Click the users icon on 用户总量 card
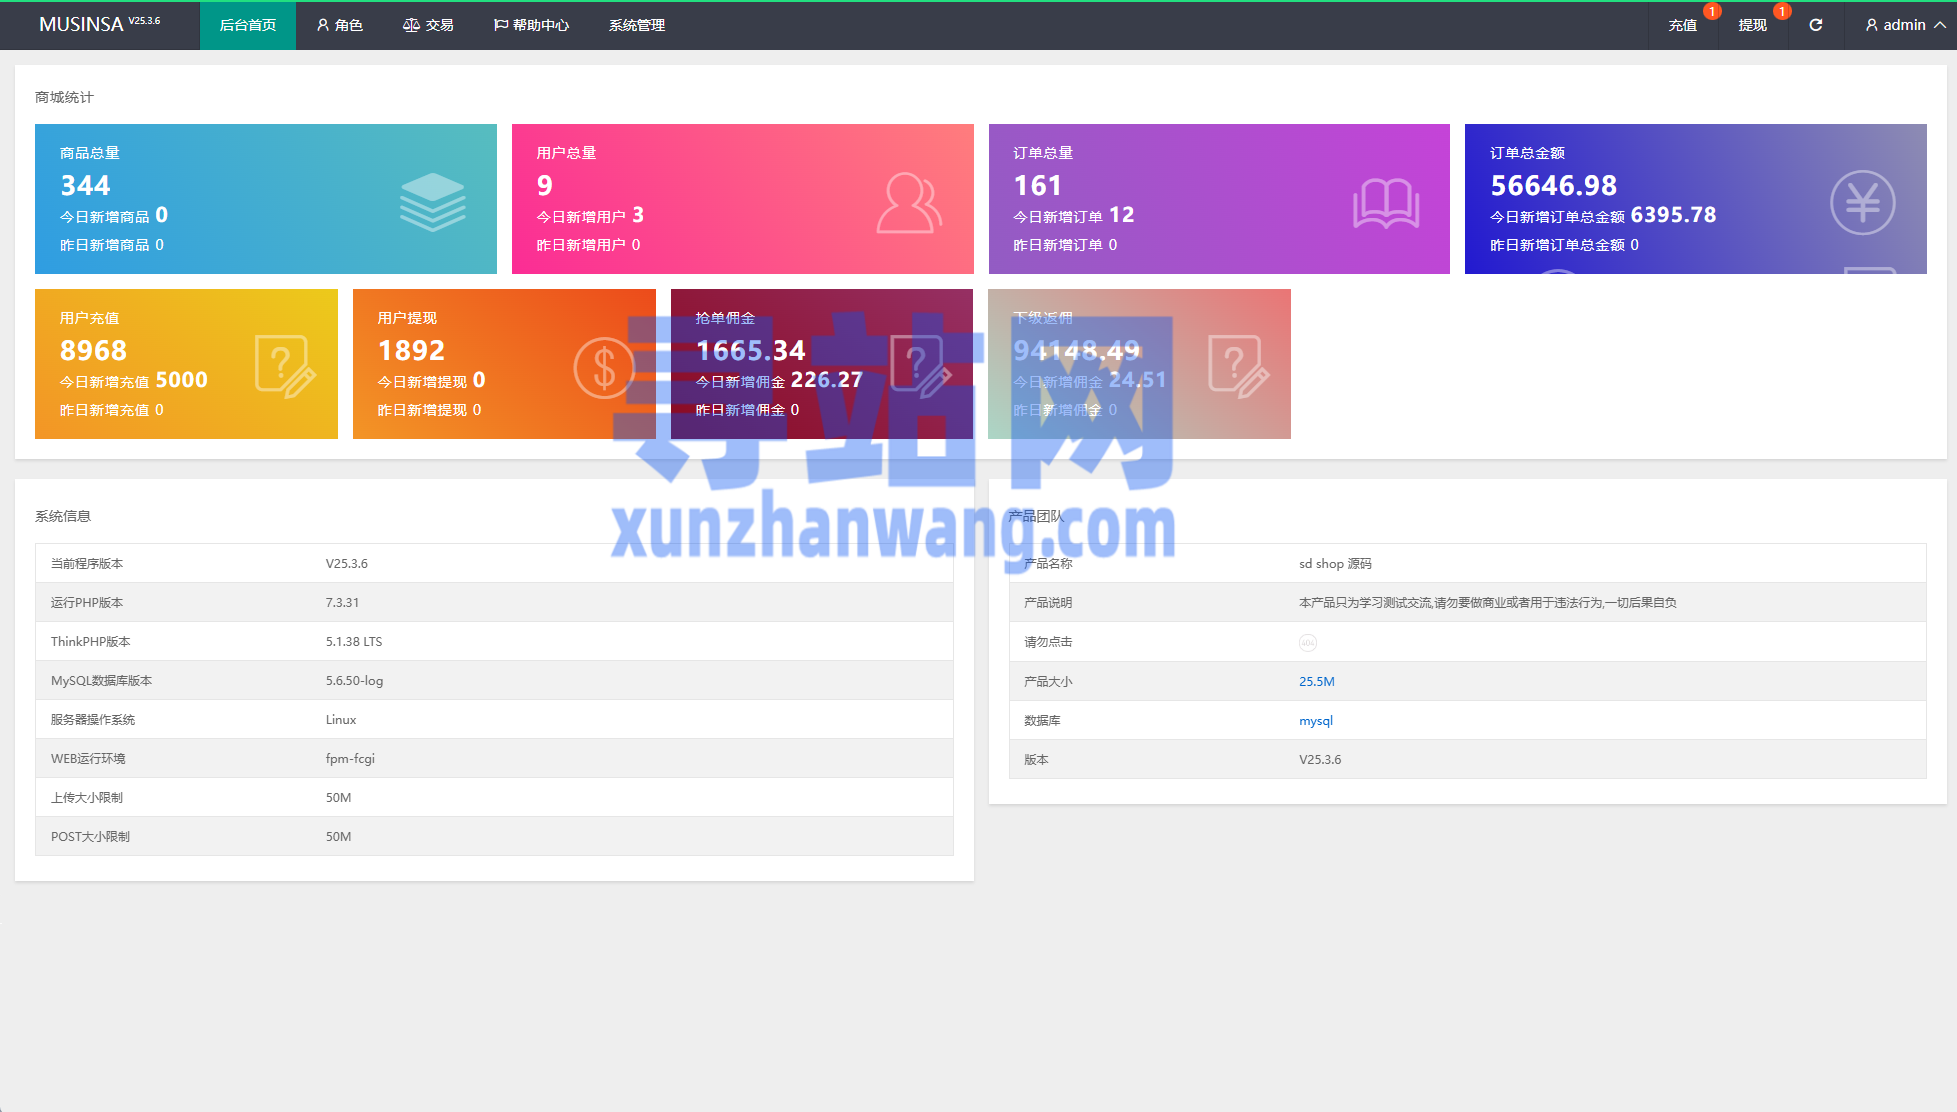This screenshot has height=1112, width=1957. [909, 203]
